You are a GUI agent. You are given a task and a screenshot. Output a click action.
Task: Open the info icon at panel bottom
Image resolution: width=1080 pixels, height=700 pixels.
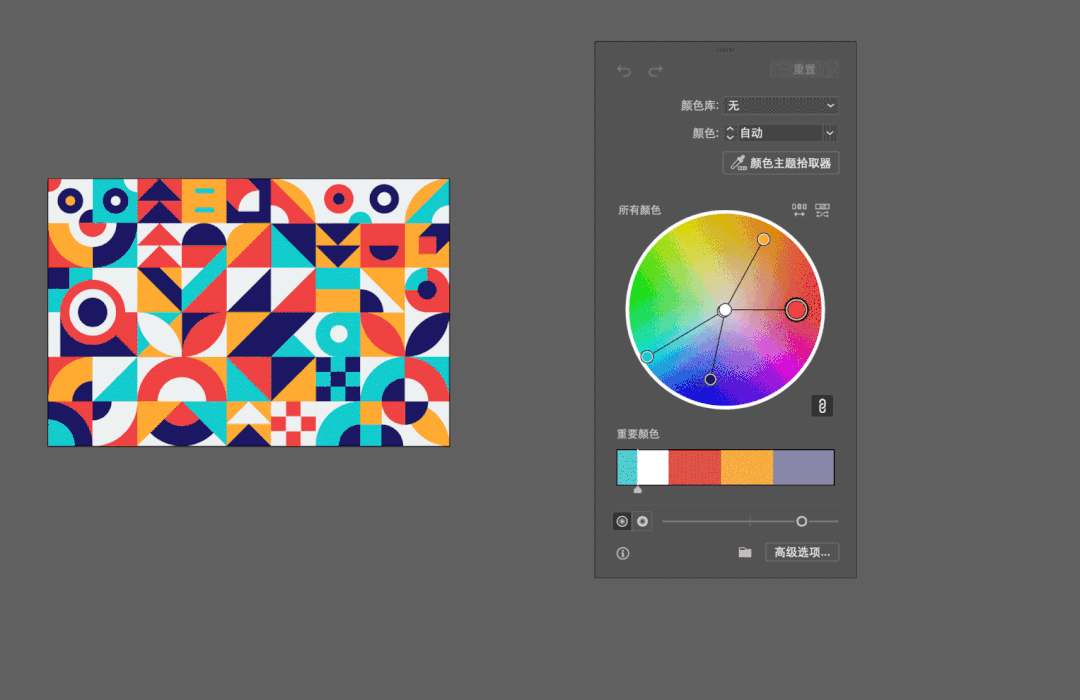pyautogui.click(x=623, y=553)
